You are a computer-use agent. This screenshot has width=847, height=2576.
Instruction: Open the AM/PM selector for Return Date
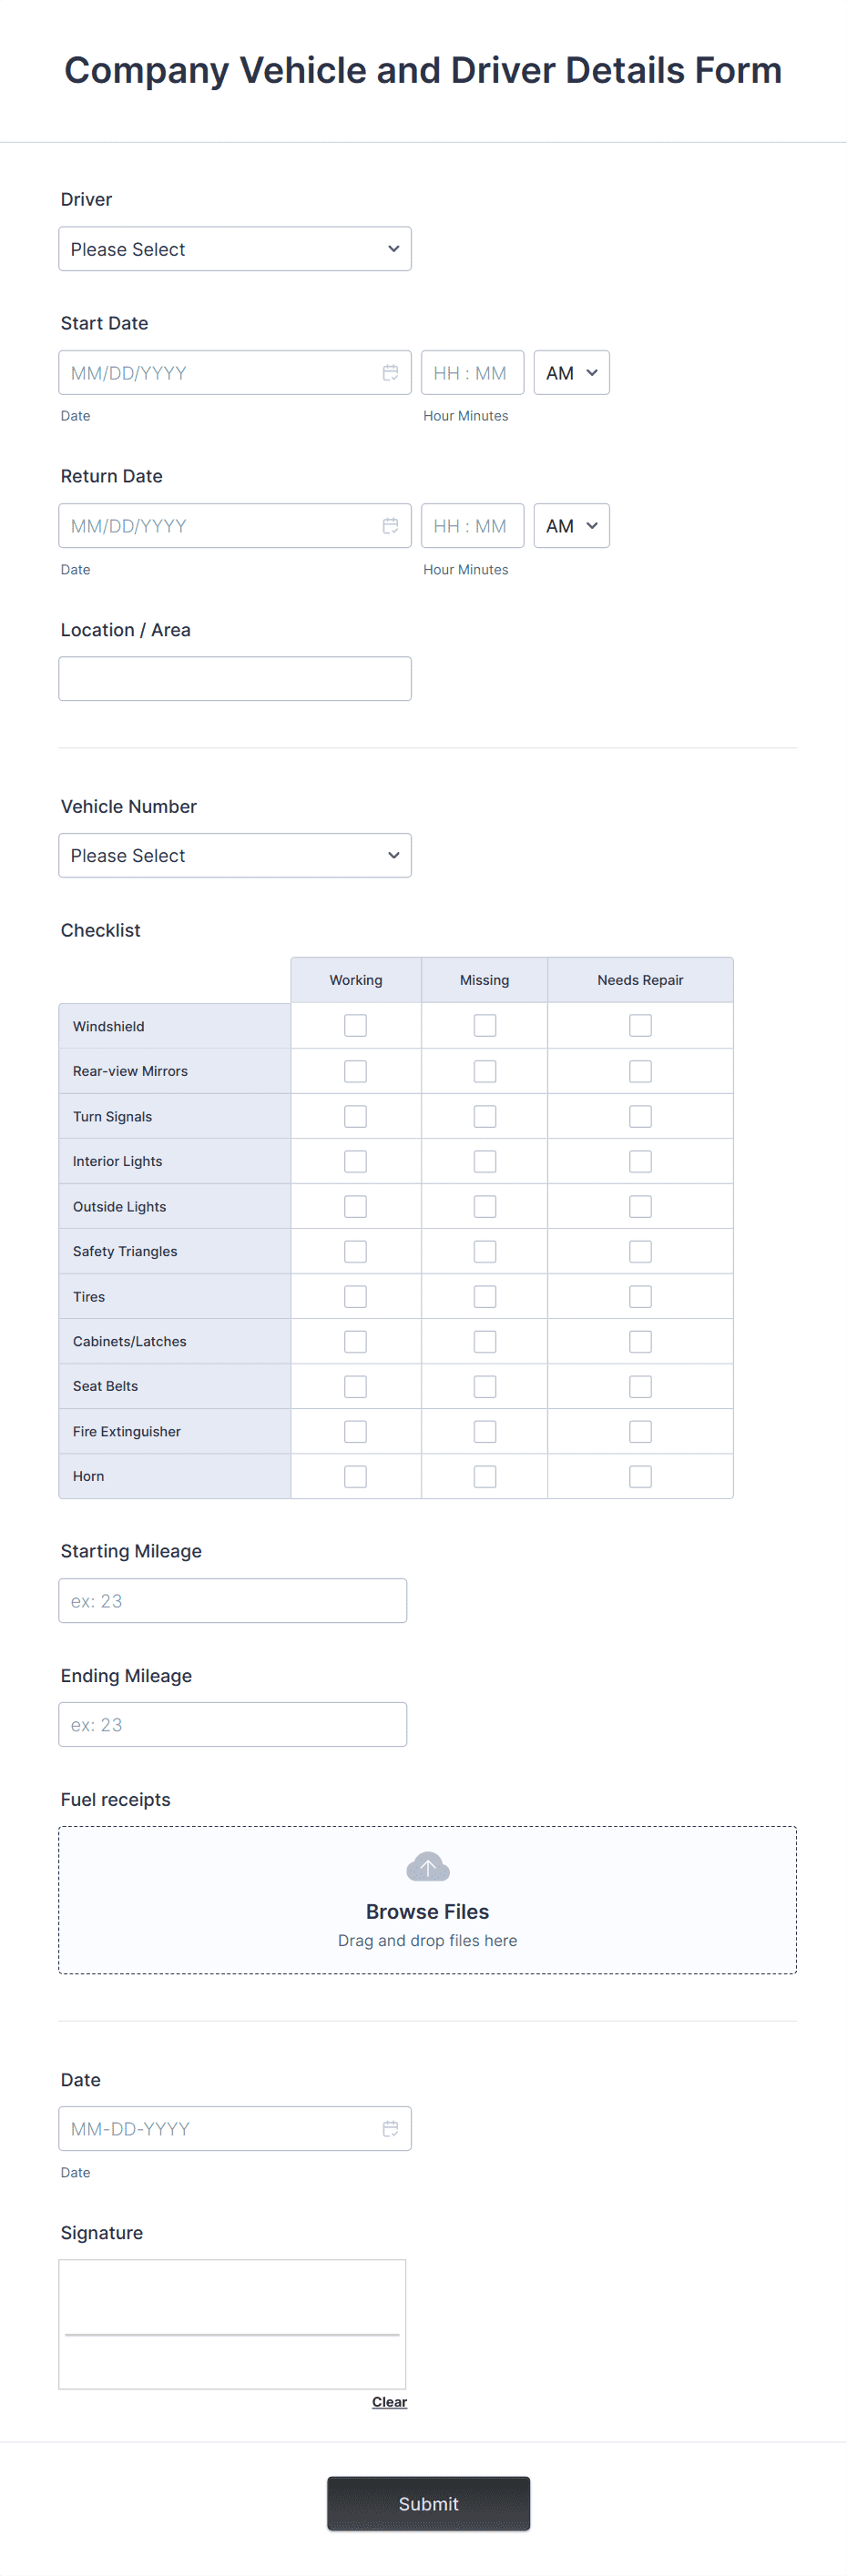(571, 525)
